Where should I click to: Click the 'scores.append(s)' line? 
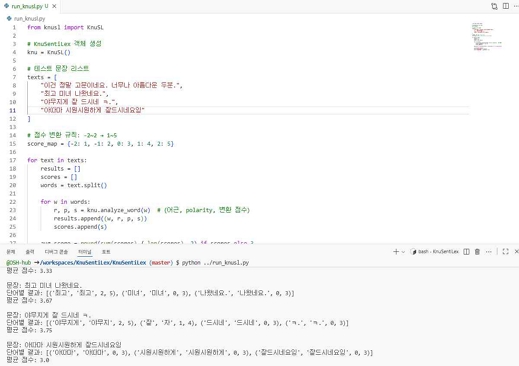click(x=80, y=227)
